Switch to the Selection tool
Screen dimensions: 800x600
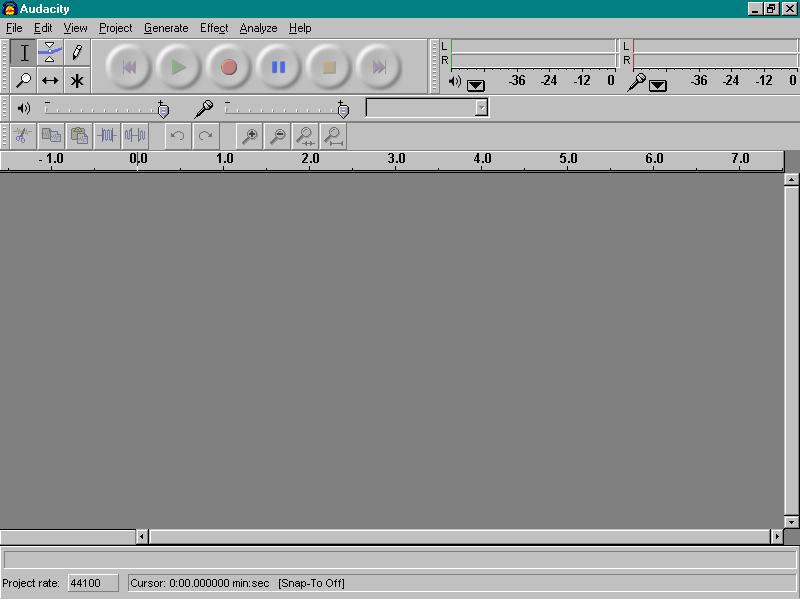24,54
